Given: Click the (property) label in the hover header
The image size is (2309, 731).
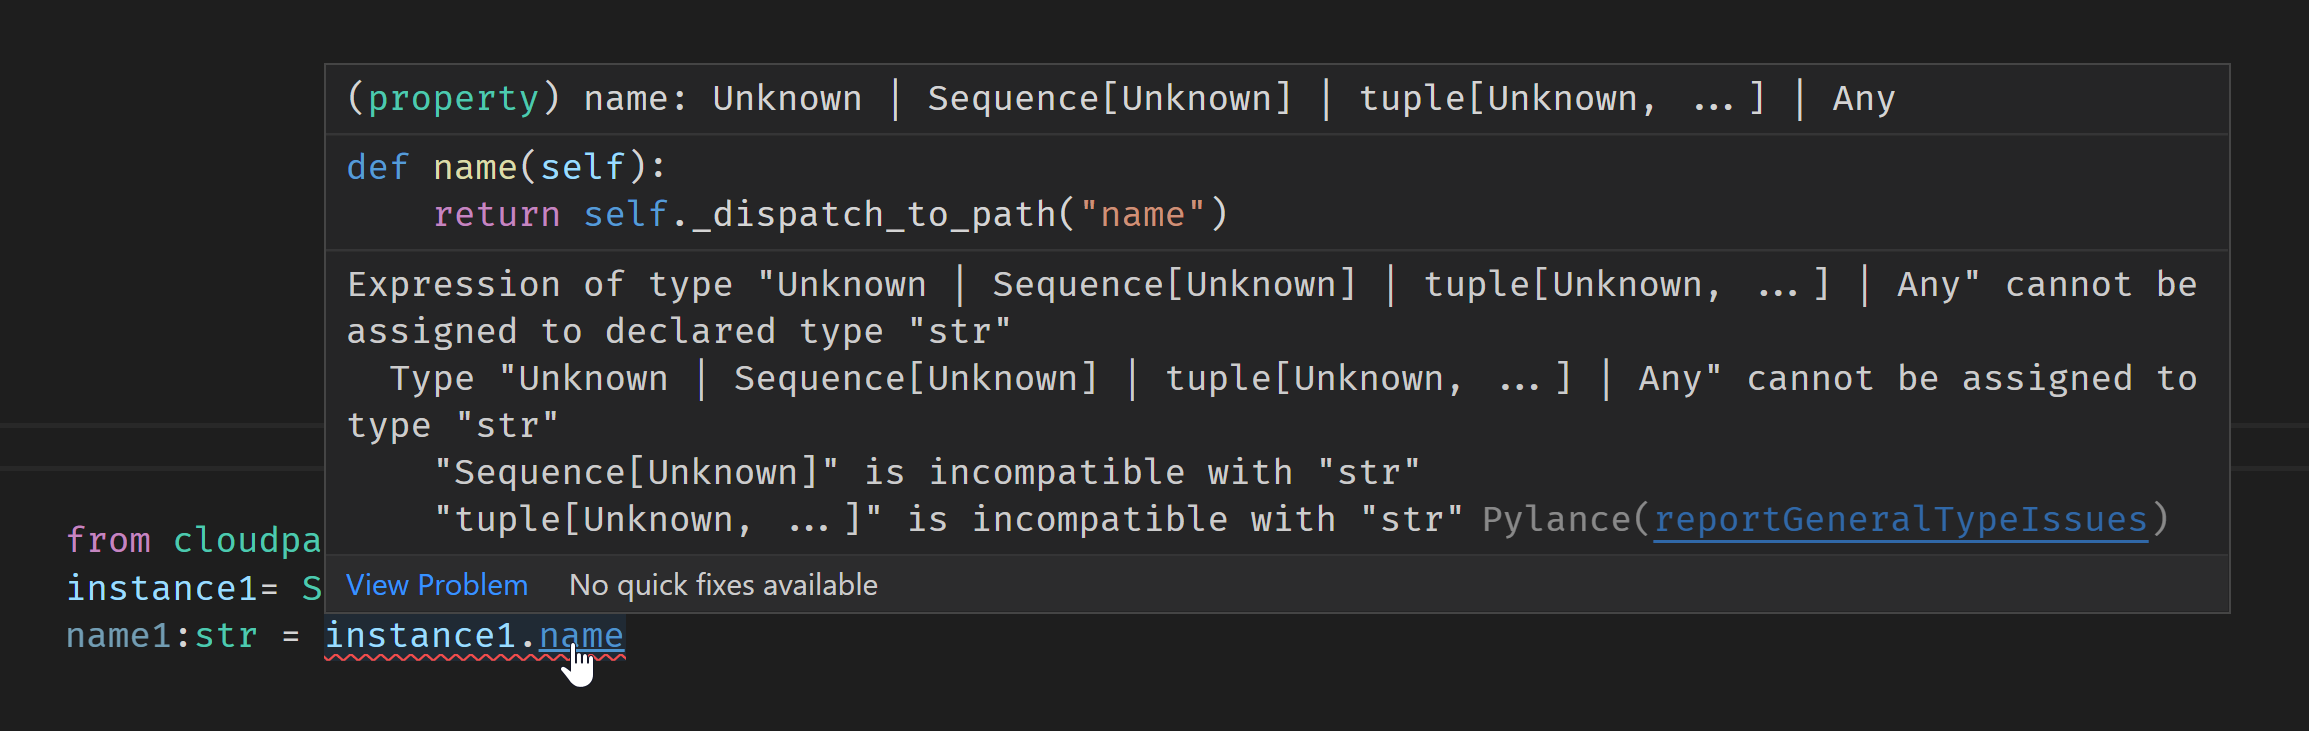Looking at the screenshot, I should (451, 97).
